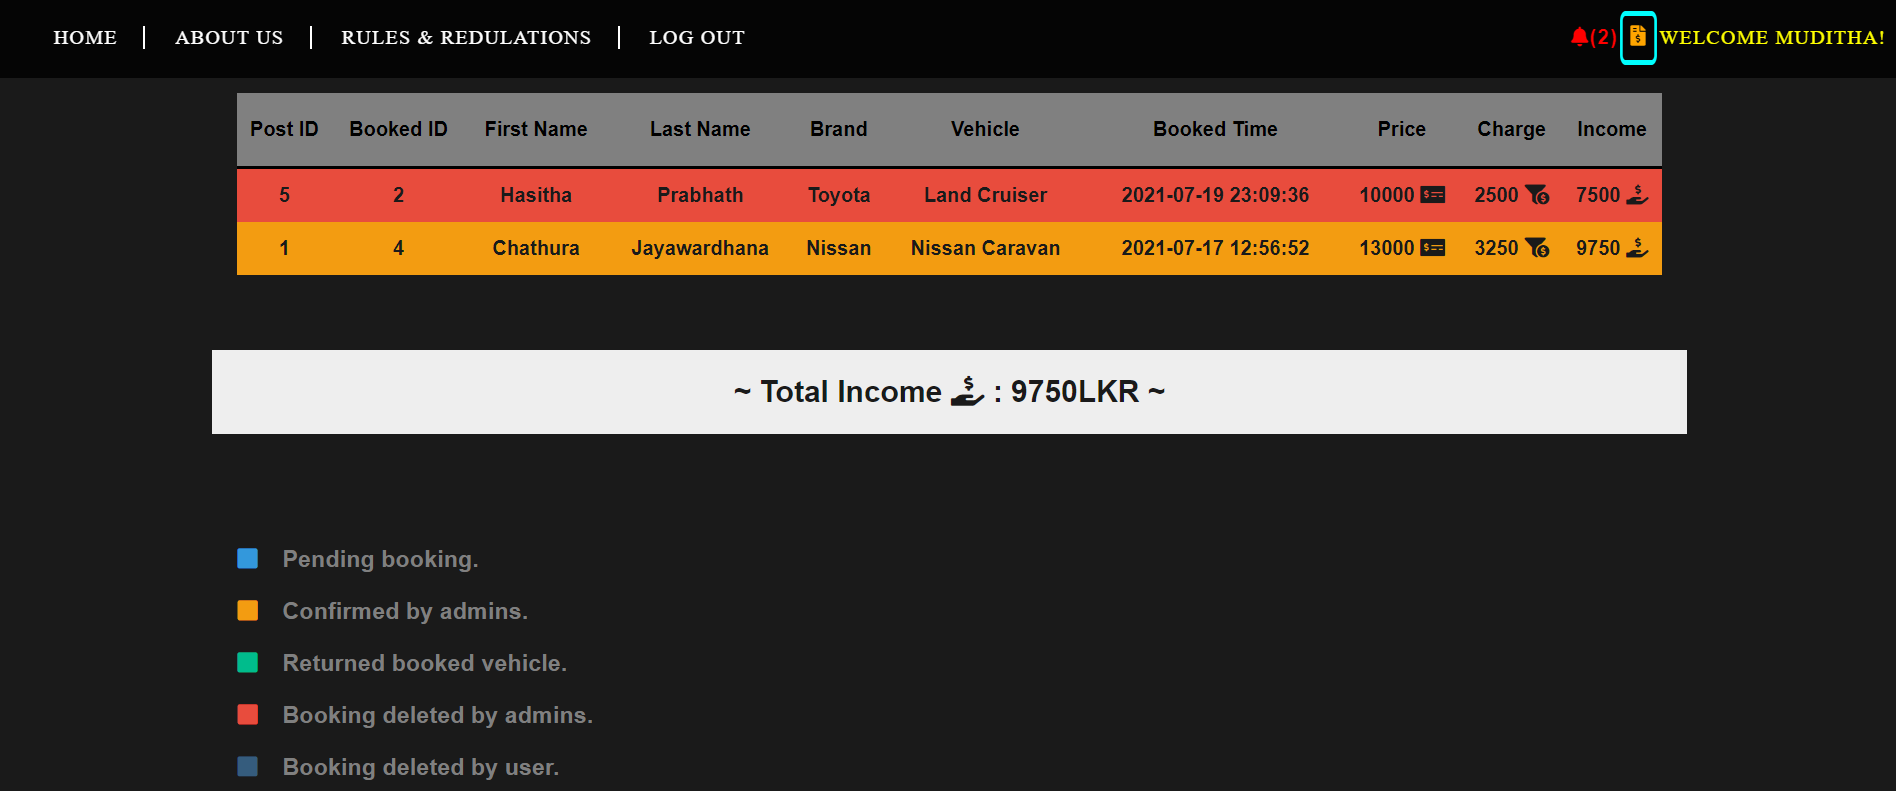Click charge filter icon in Chathura row
Viewport: 1896px width, 791px height.
(x=1537, y=248)
